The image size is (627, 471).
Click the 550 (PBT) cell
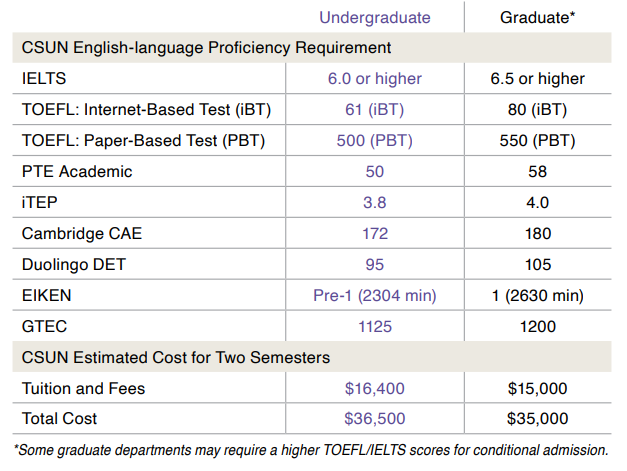(537, 141)
